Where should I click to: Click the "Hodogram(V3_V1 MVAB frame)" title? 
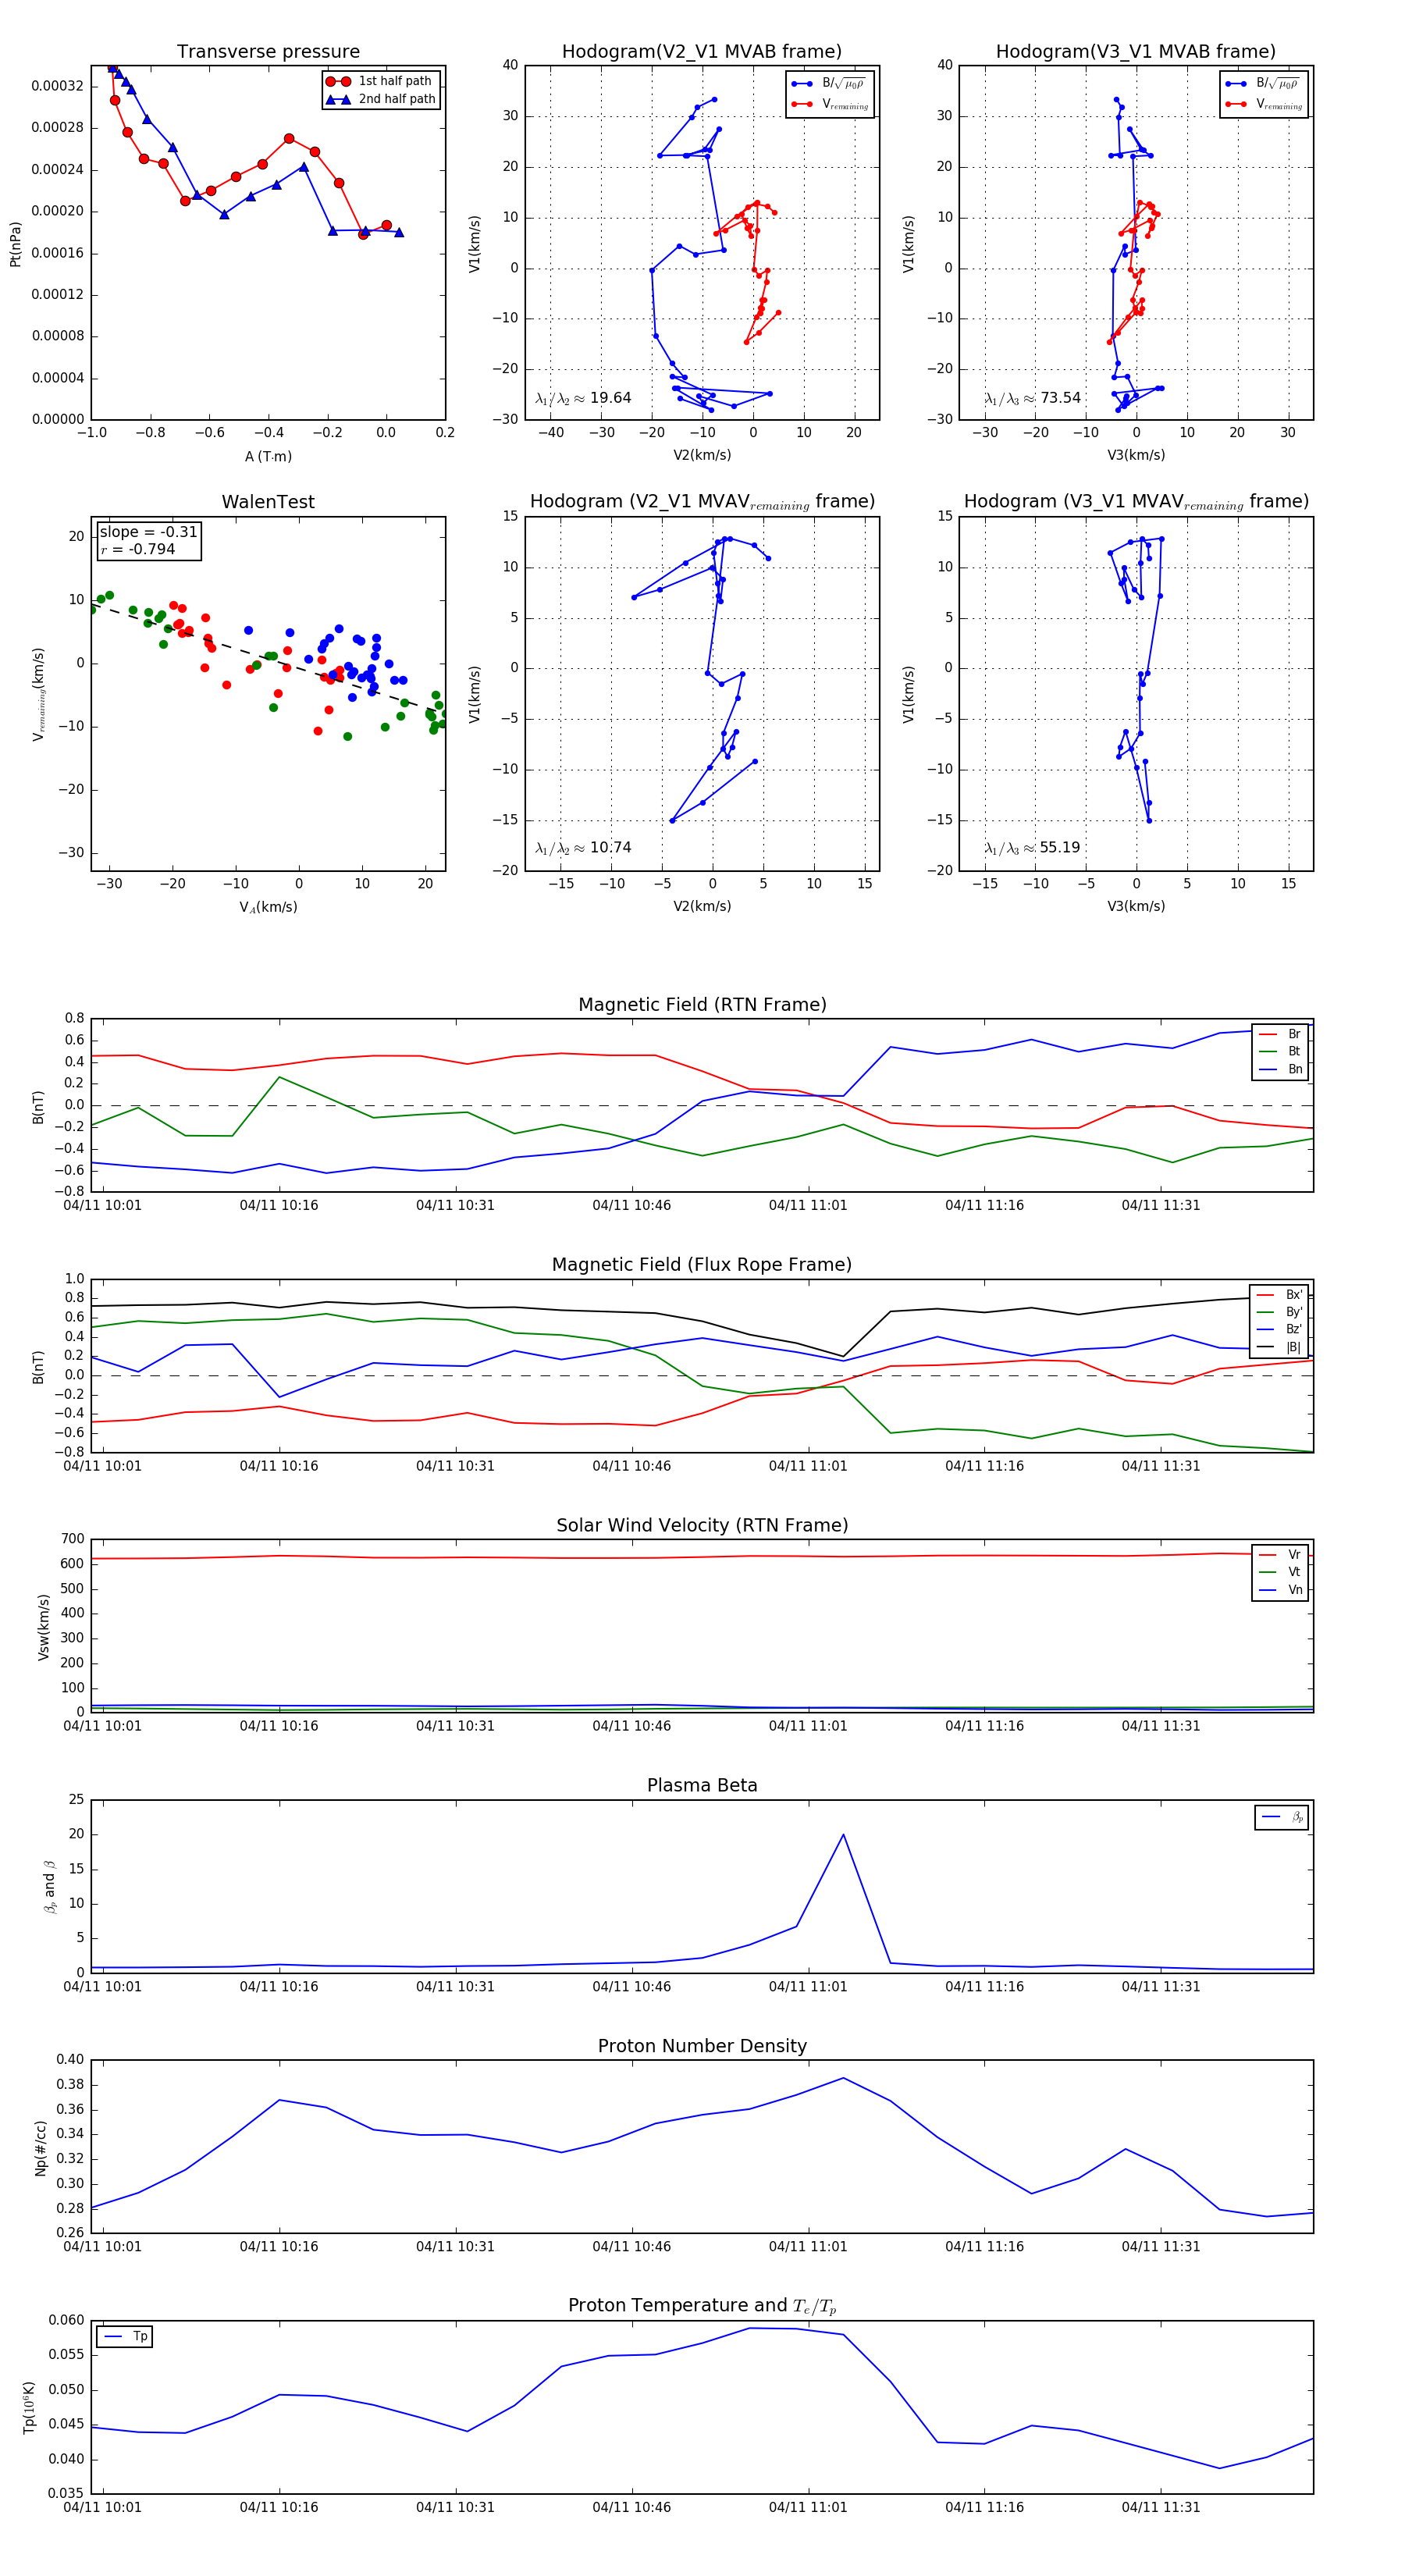coord(1136,52)
